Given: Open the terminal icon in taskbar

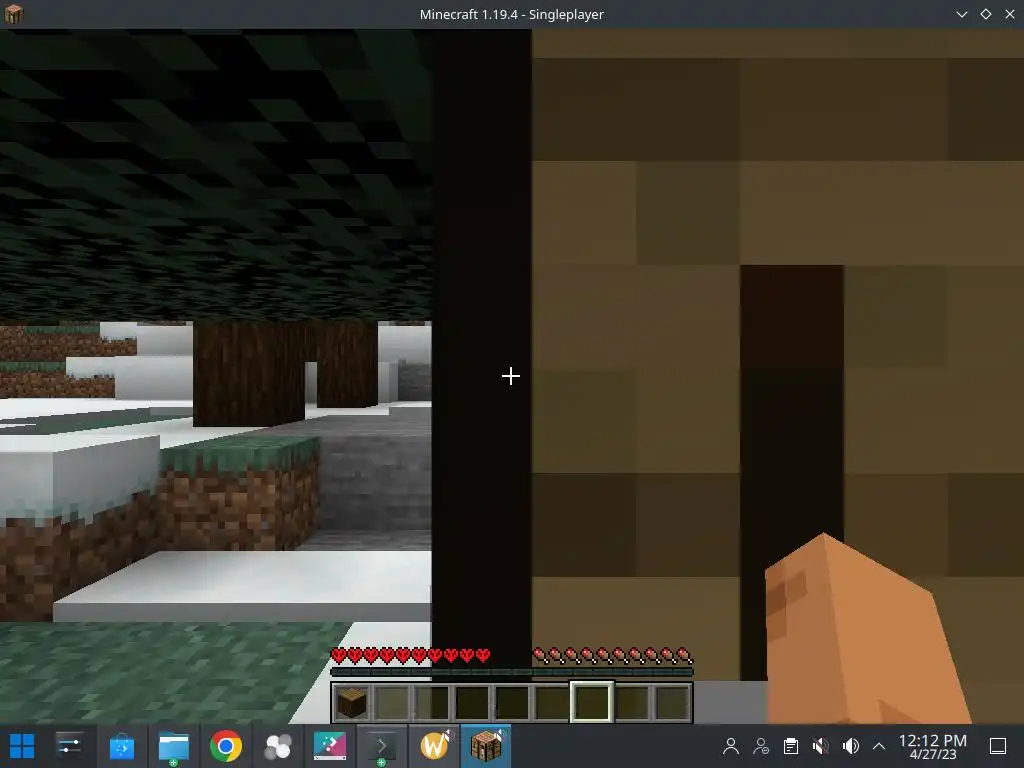Looking at the screenshot, I should coord(381,746).
